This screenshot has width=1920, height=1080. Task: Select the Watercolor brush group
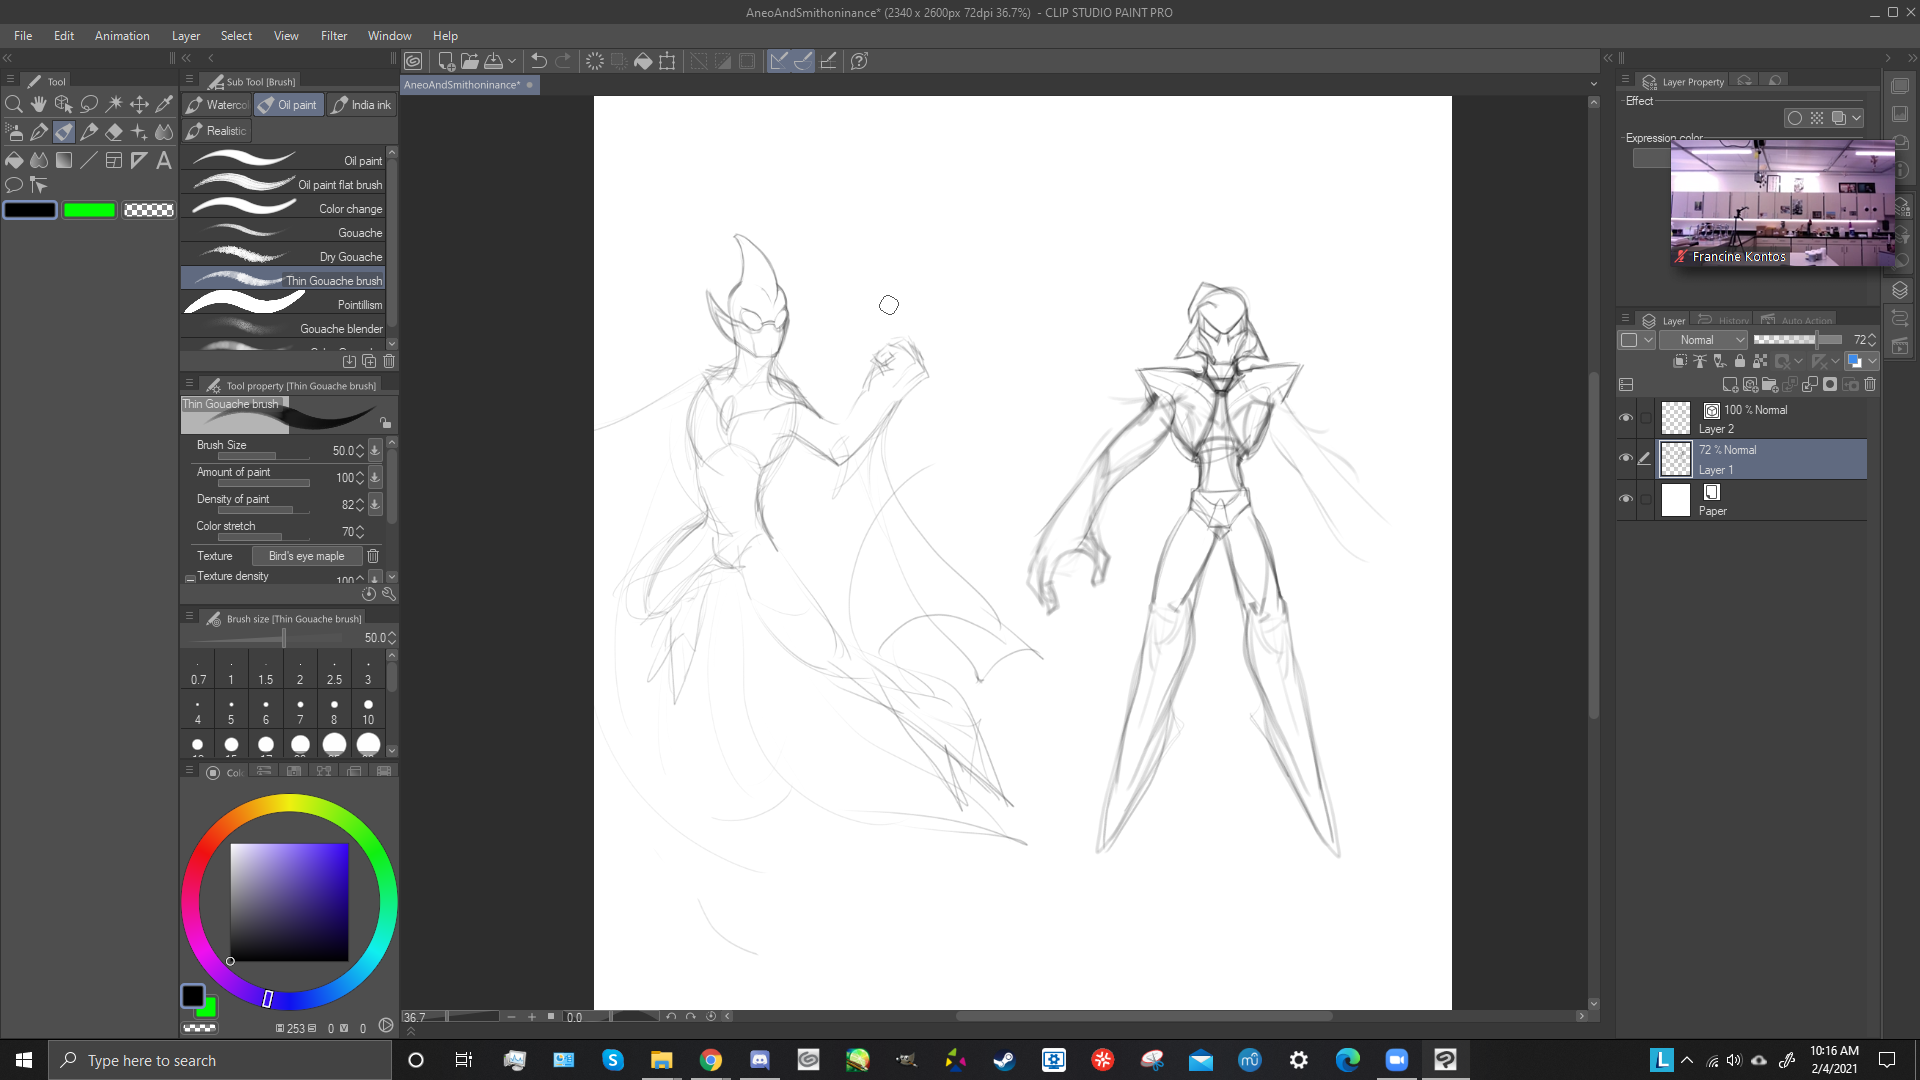coord(217,105)
